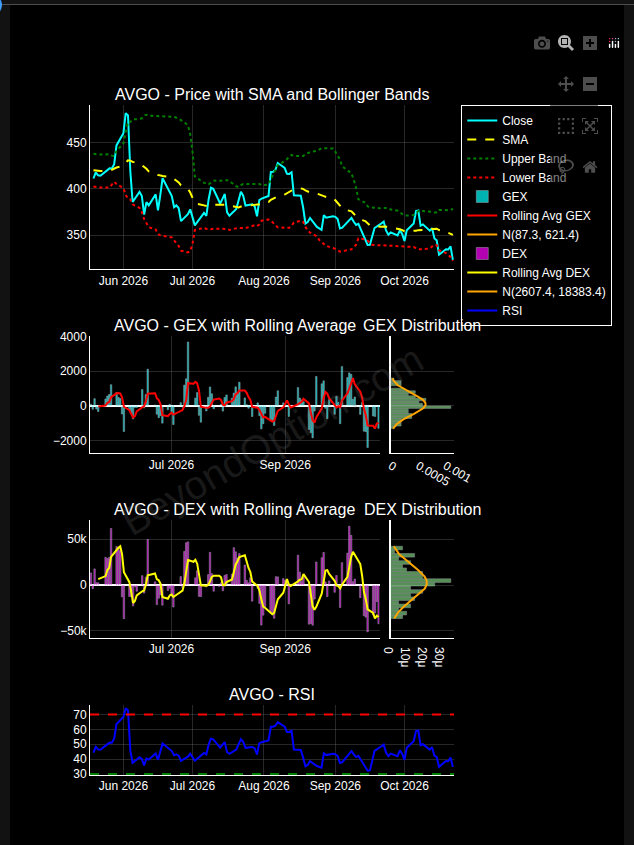Screen dimensions: 634x845
Task: Click the magenta DEX legend swatch
Action: coord(483,254)
